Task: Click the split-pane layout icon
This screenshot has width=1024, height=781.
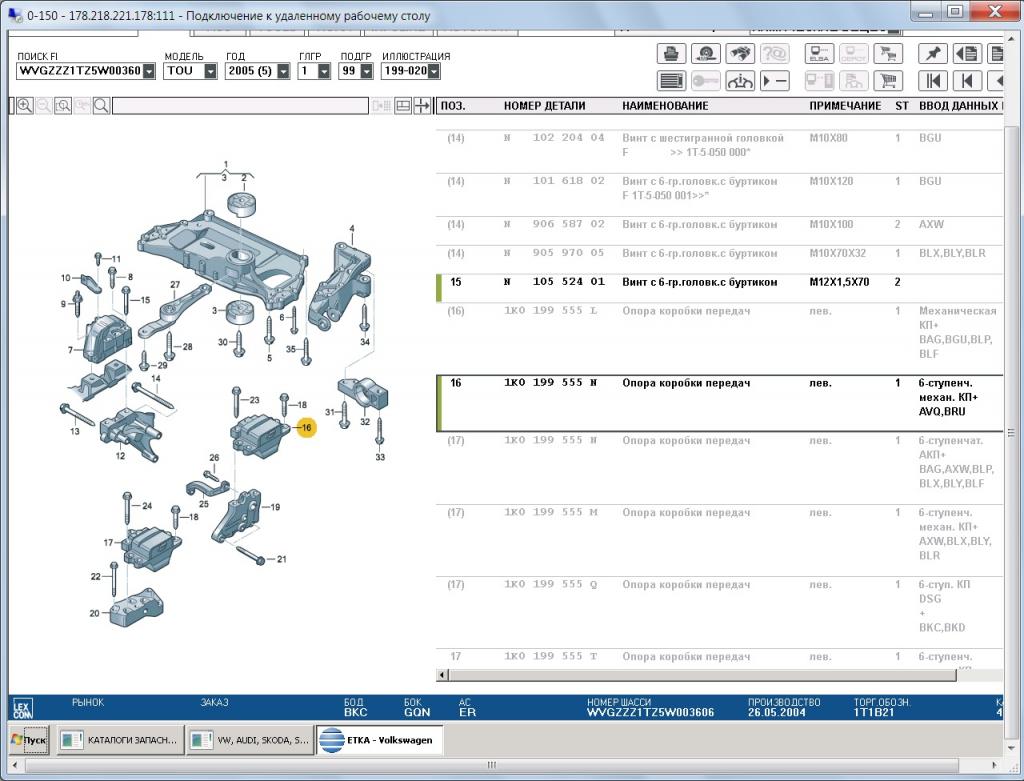Action: 403,106
